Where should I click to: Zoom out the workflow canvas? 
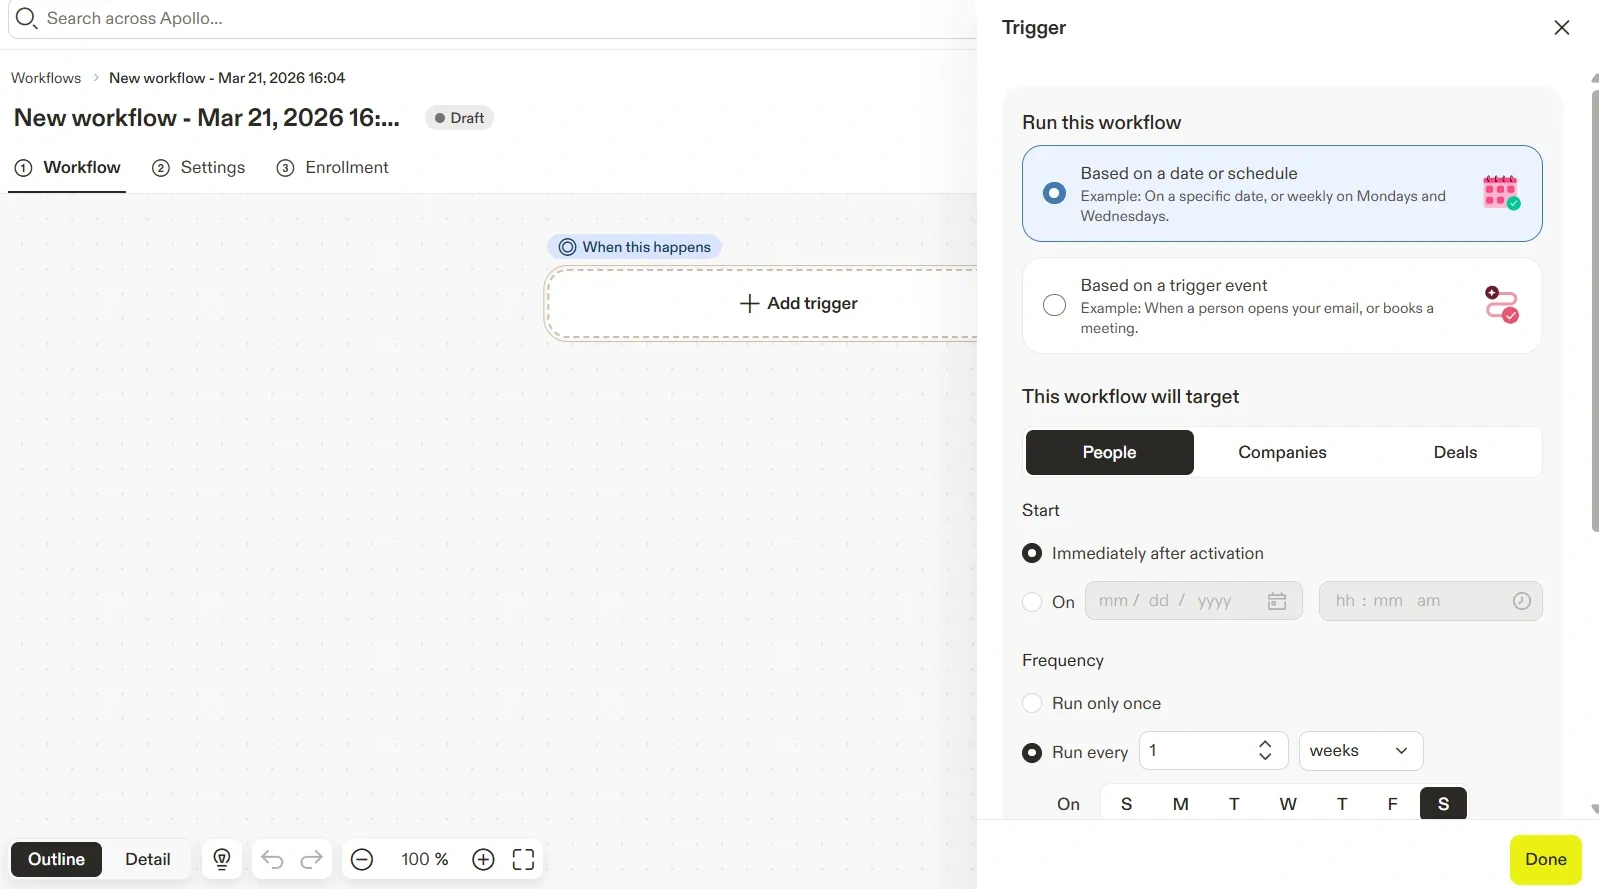(x=362, y=859)
